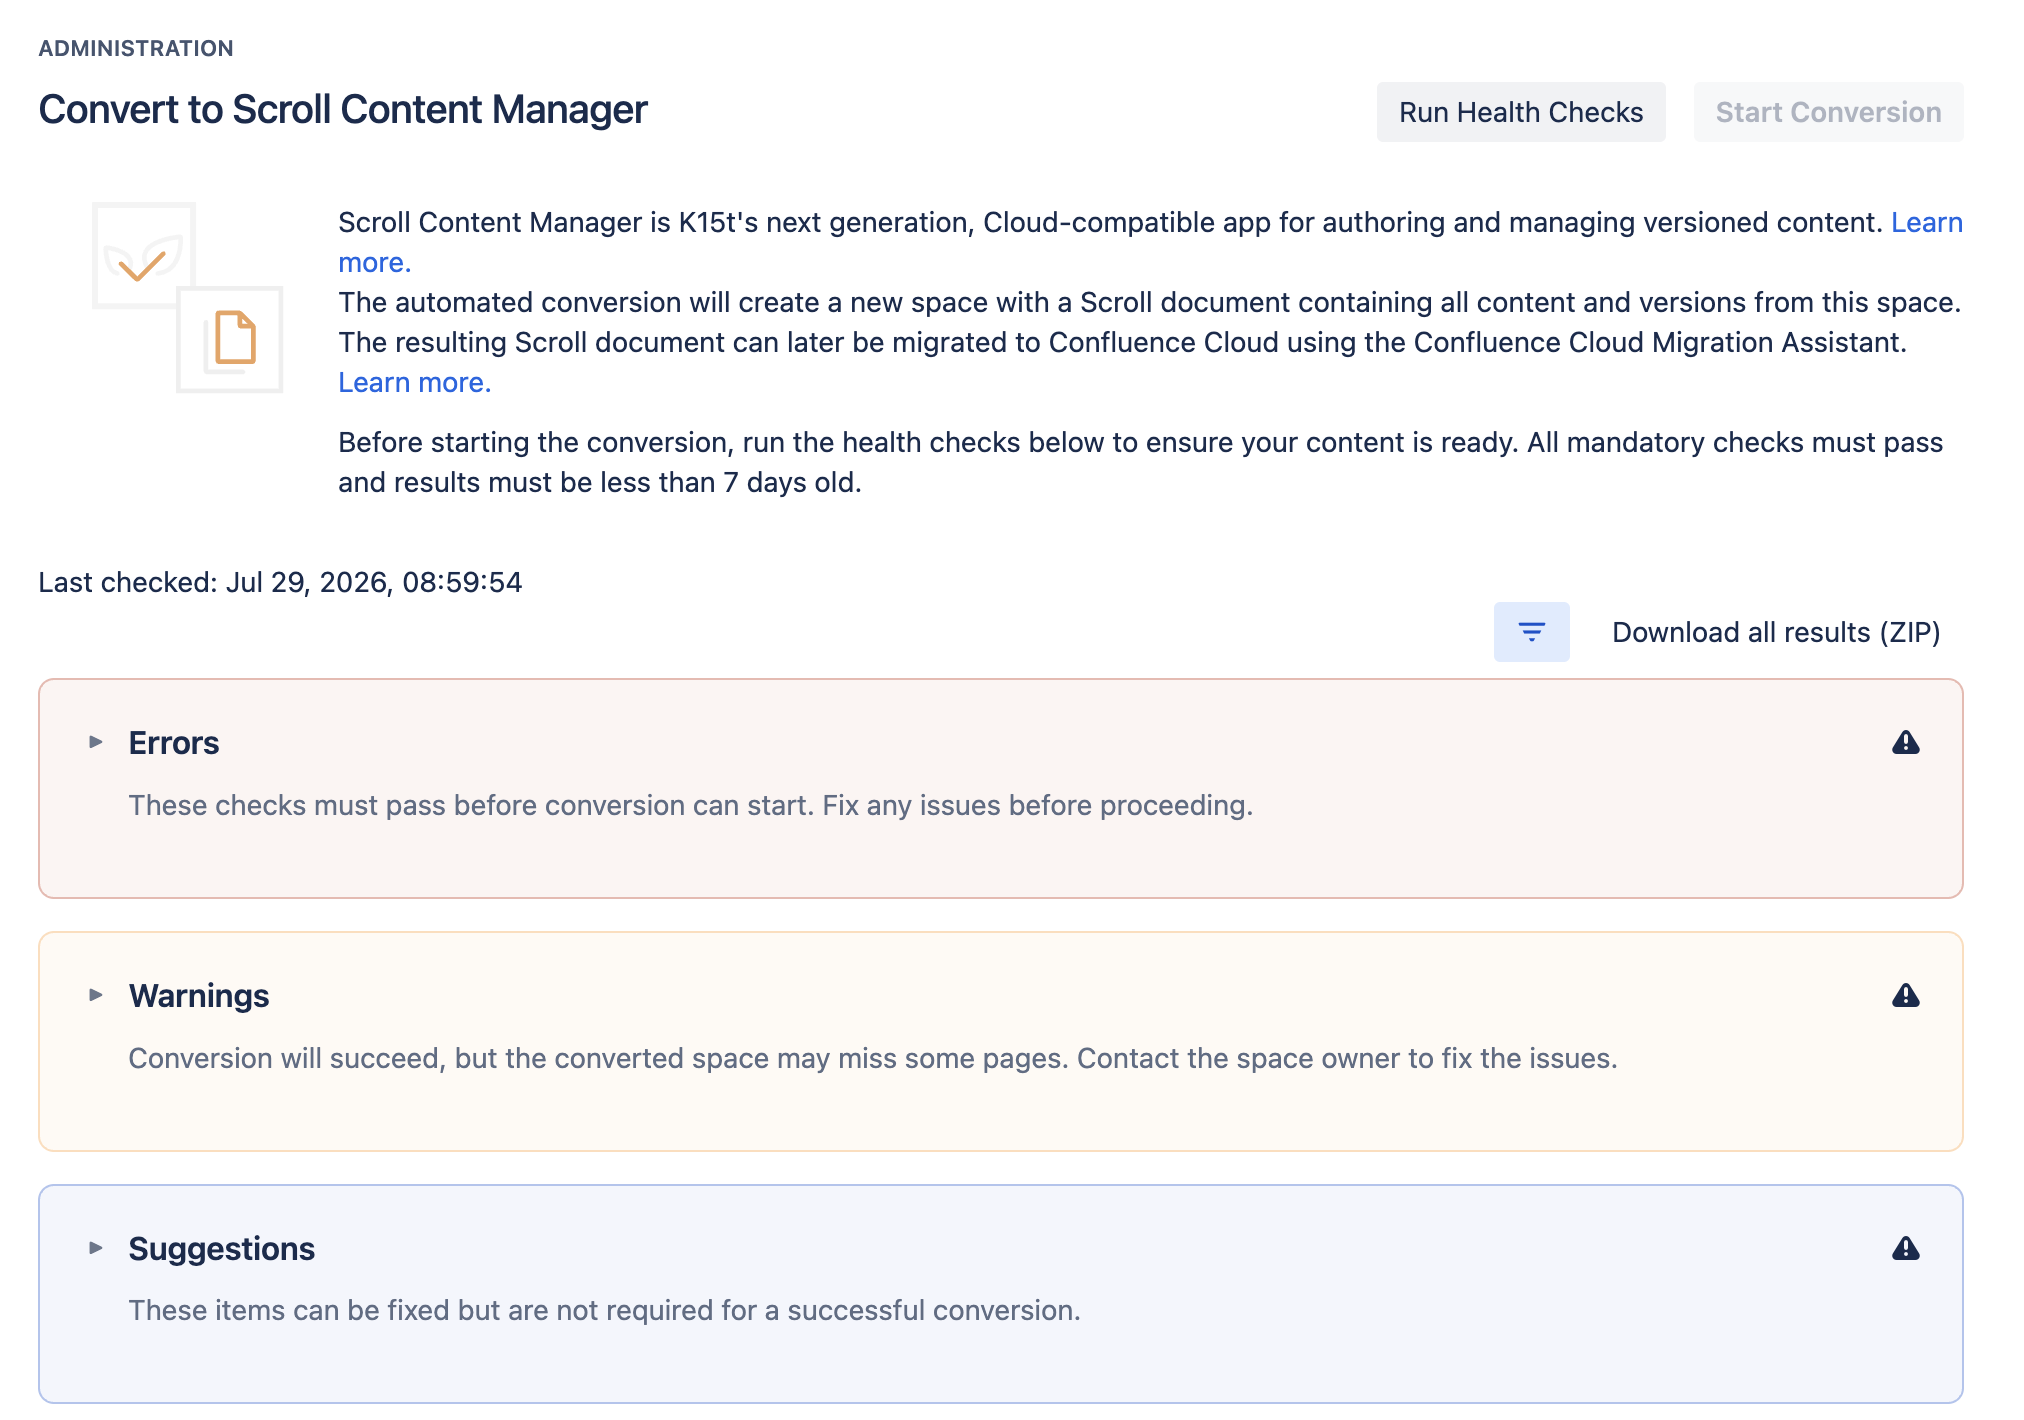Click the Last checked timestamp text
The width and height of the screenshot is (2024, 1420).
click(280, 582)
